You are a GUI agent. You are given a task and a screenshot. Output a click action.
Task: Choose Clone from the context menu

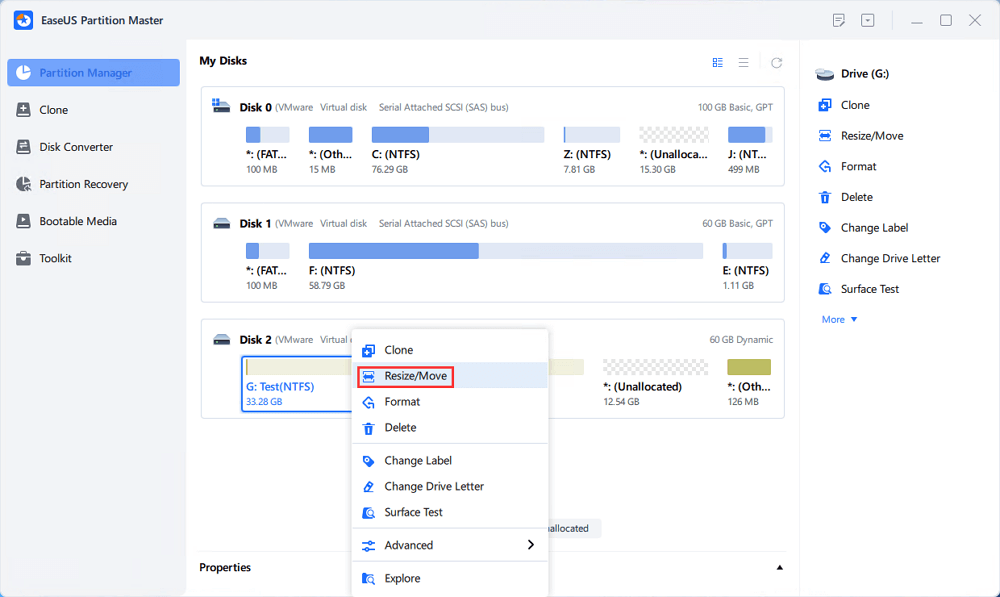coord(450,350)
